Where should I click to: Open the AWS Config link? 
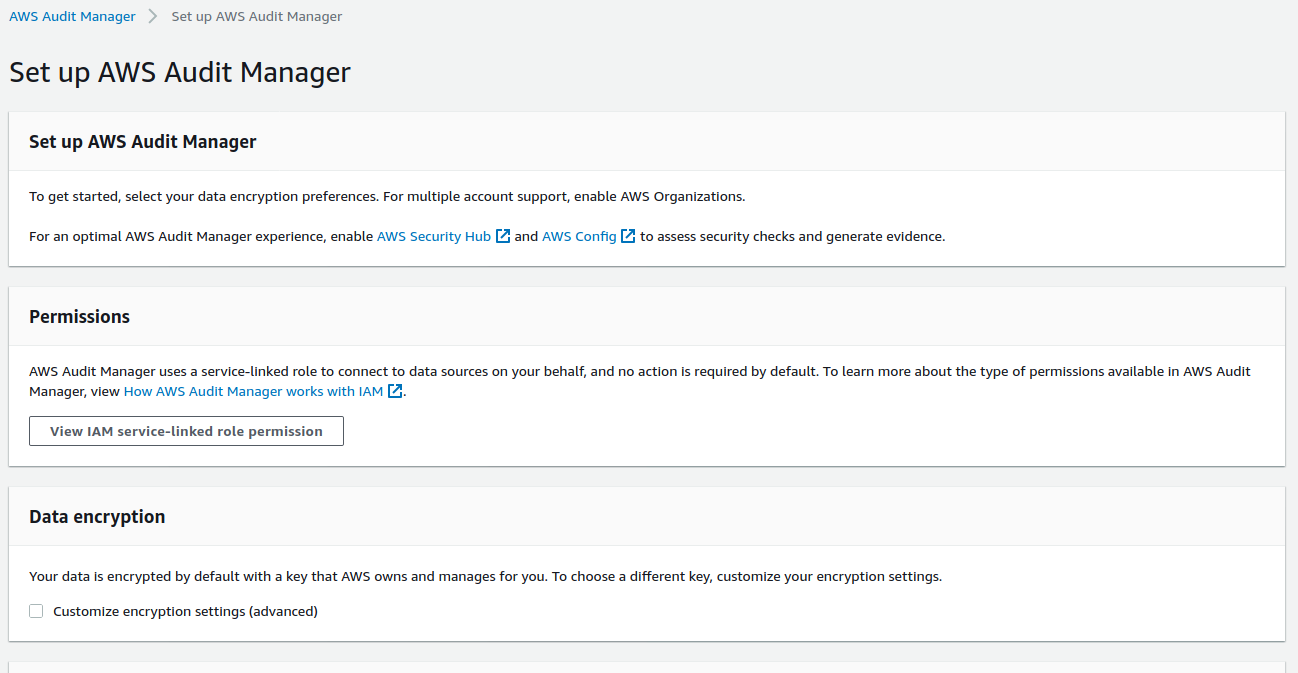tap(579, 236)
